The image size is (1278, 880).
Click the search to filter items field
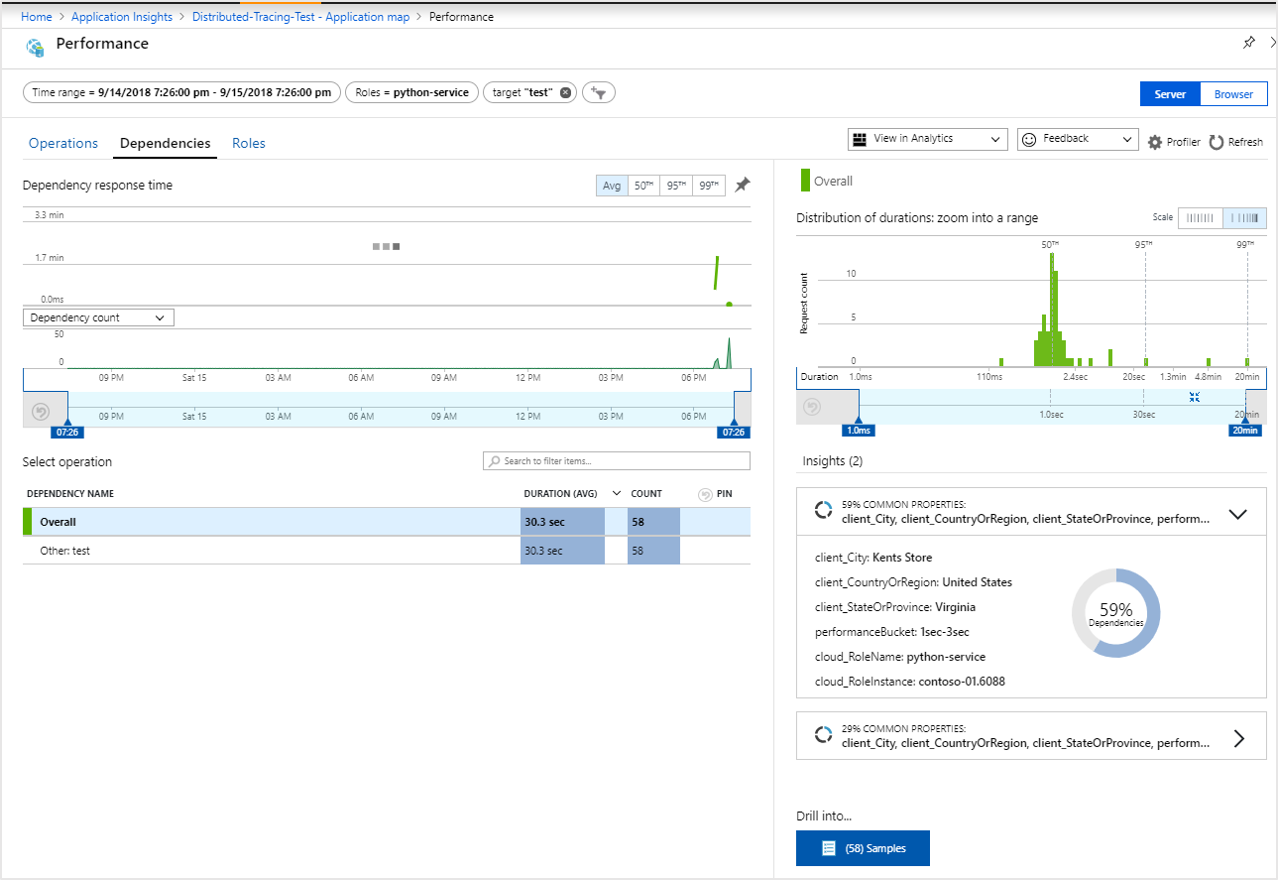pyautogui.click(x=616, y=461)
